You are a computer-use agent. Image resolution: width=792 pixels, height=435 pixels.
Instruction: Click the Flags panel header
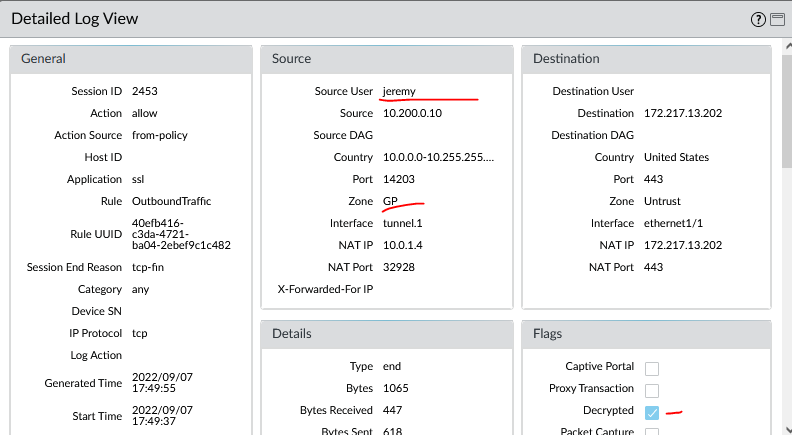[646, 333]
